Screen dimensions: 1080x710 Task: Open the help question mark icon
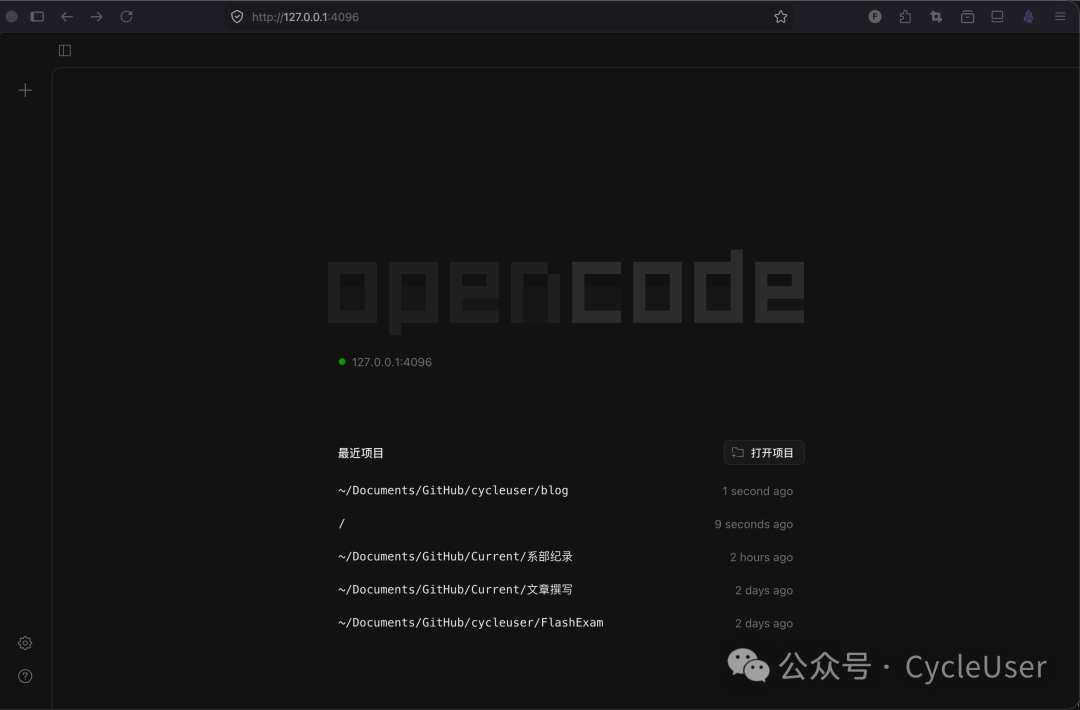click(25, 676)
